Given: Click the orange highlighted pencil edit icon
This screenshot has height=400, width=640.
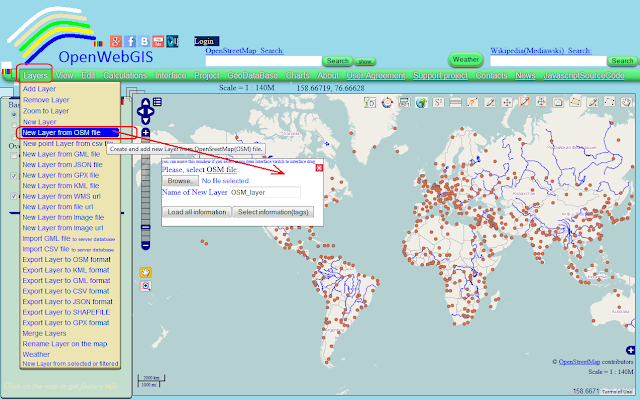Looking at the screenshot, I should click(x=524, y=102).
